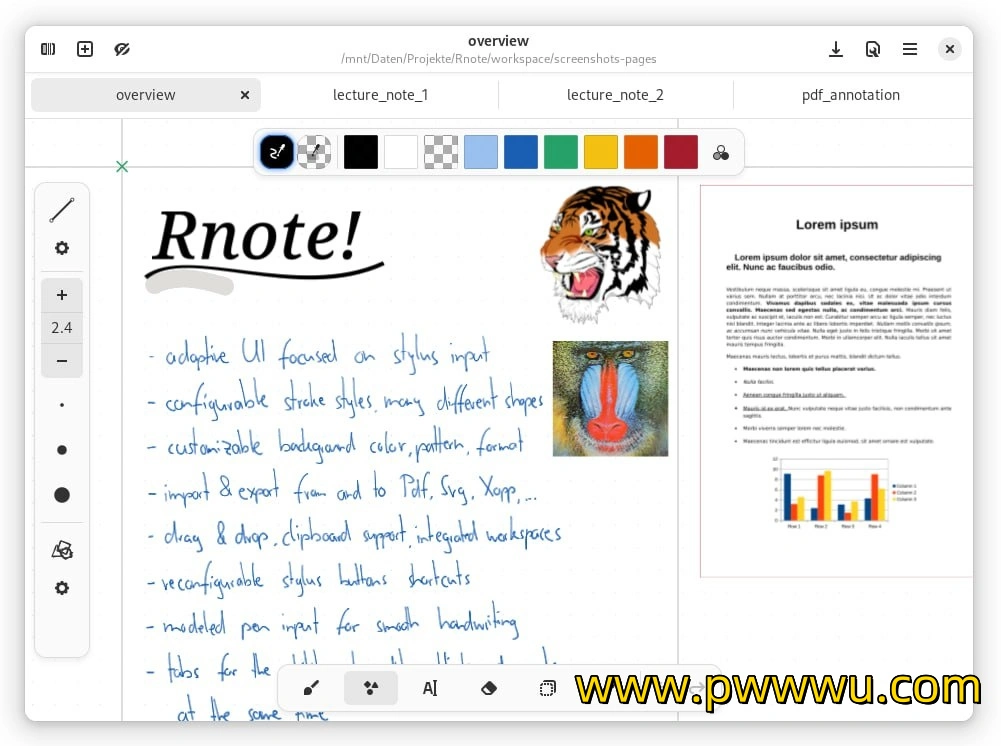Click the 2.4 stroke width value
The height and width of the screenshot is (746, 1001).
coord(62,328)
